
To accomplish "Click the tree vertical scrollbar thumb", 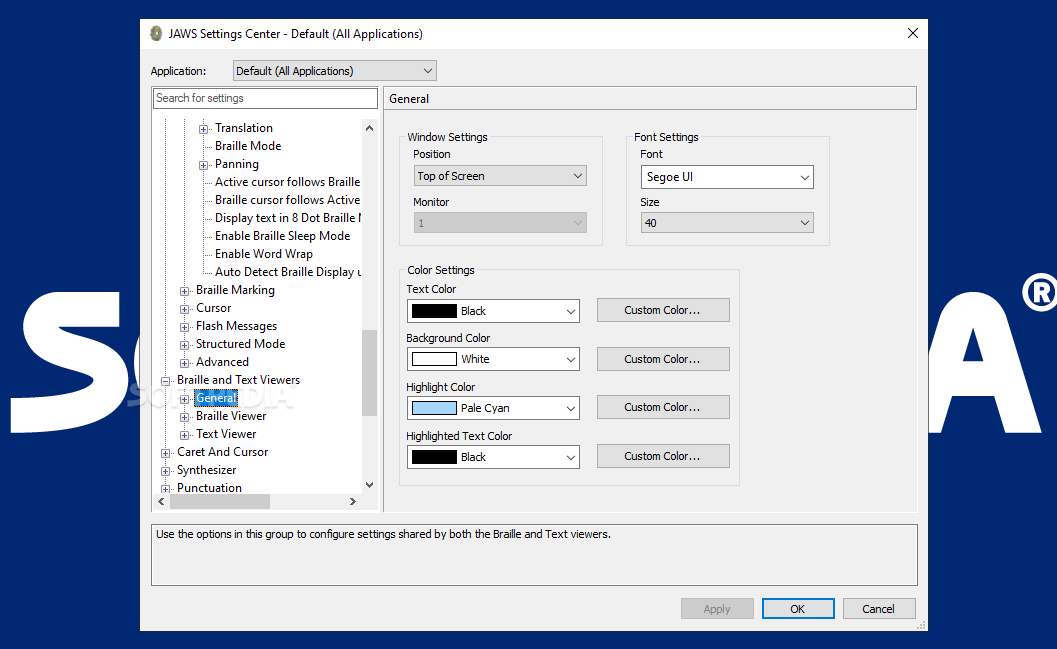I will 369,373.
